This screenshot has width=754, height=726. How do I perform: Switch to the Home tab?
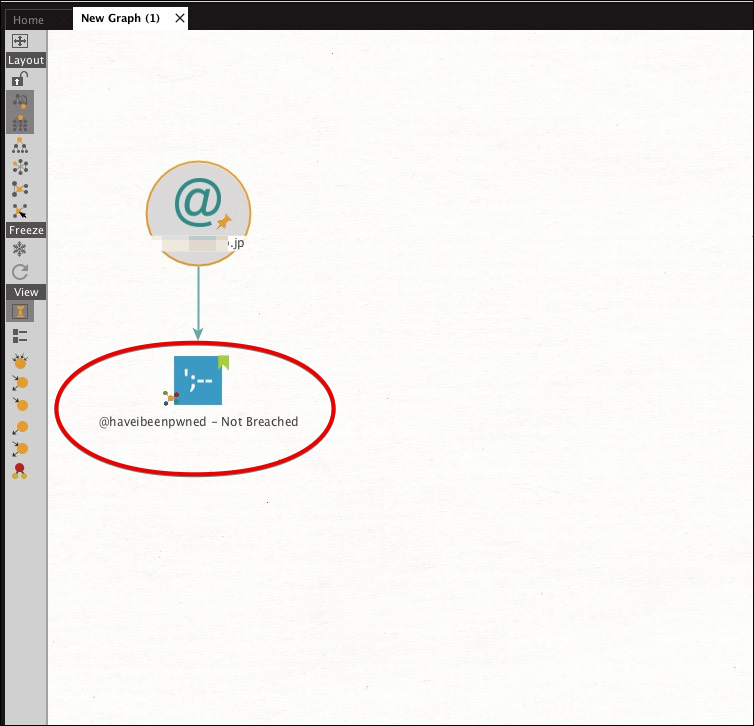[x=28, y=20]
